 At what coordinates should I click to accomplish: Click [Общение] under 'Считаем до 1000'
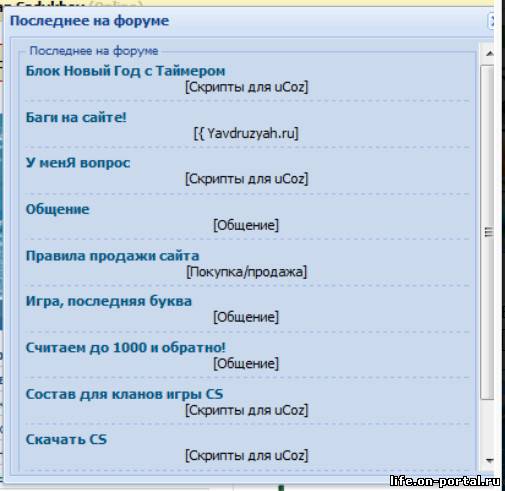click(246, 363)
